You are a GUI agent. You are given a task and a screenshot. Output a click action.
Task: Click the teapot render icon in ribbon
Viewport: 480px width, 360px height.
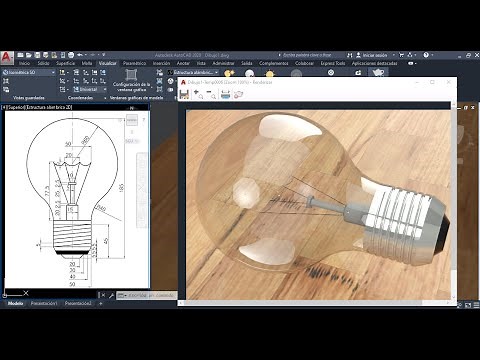[378, 73]
